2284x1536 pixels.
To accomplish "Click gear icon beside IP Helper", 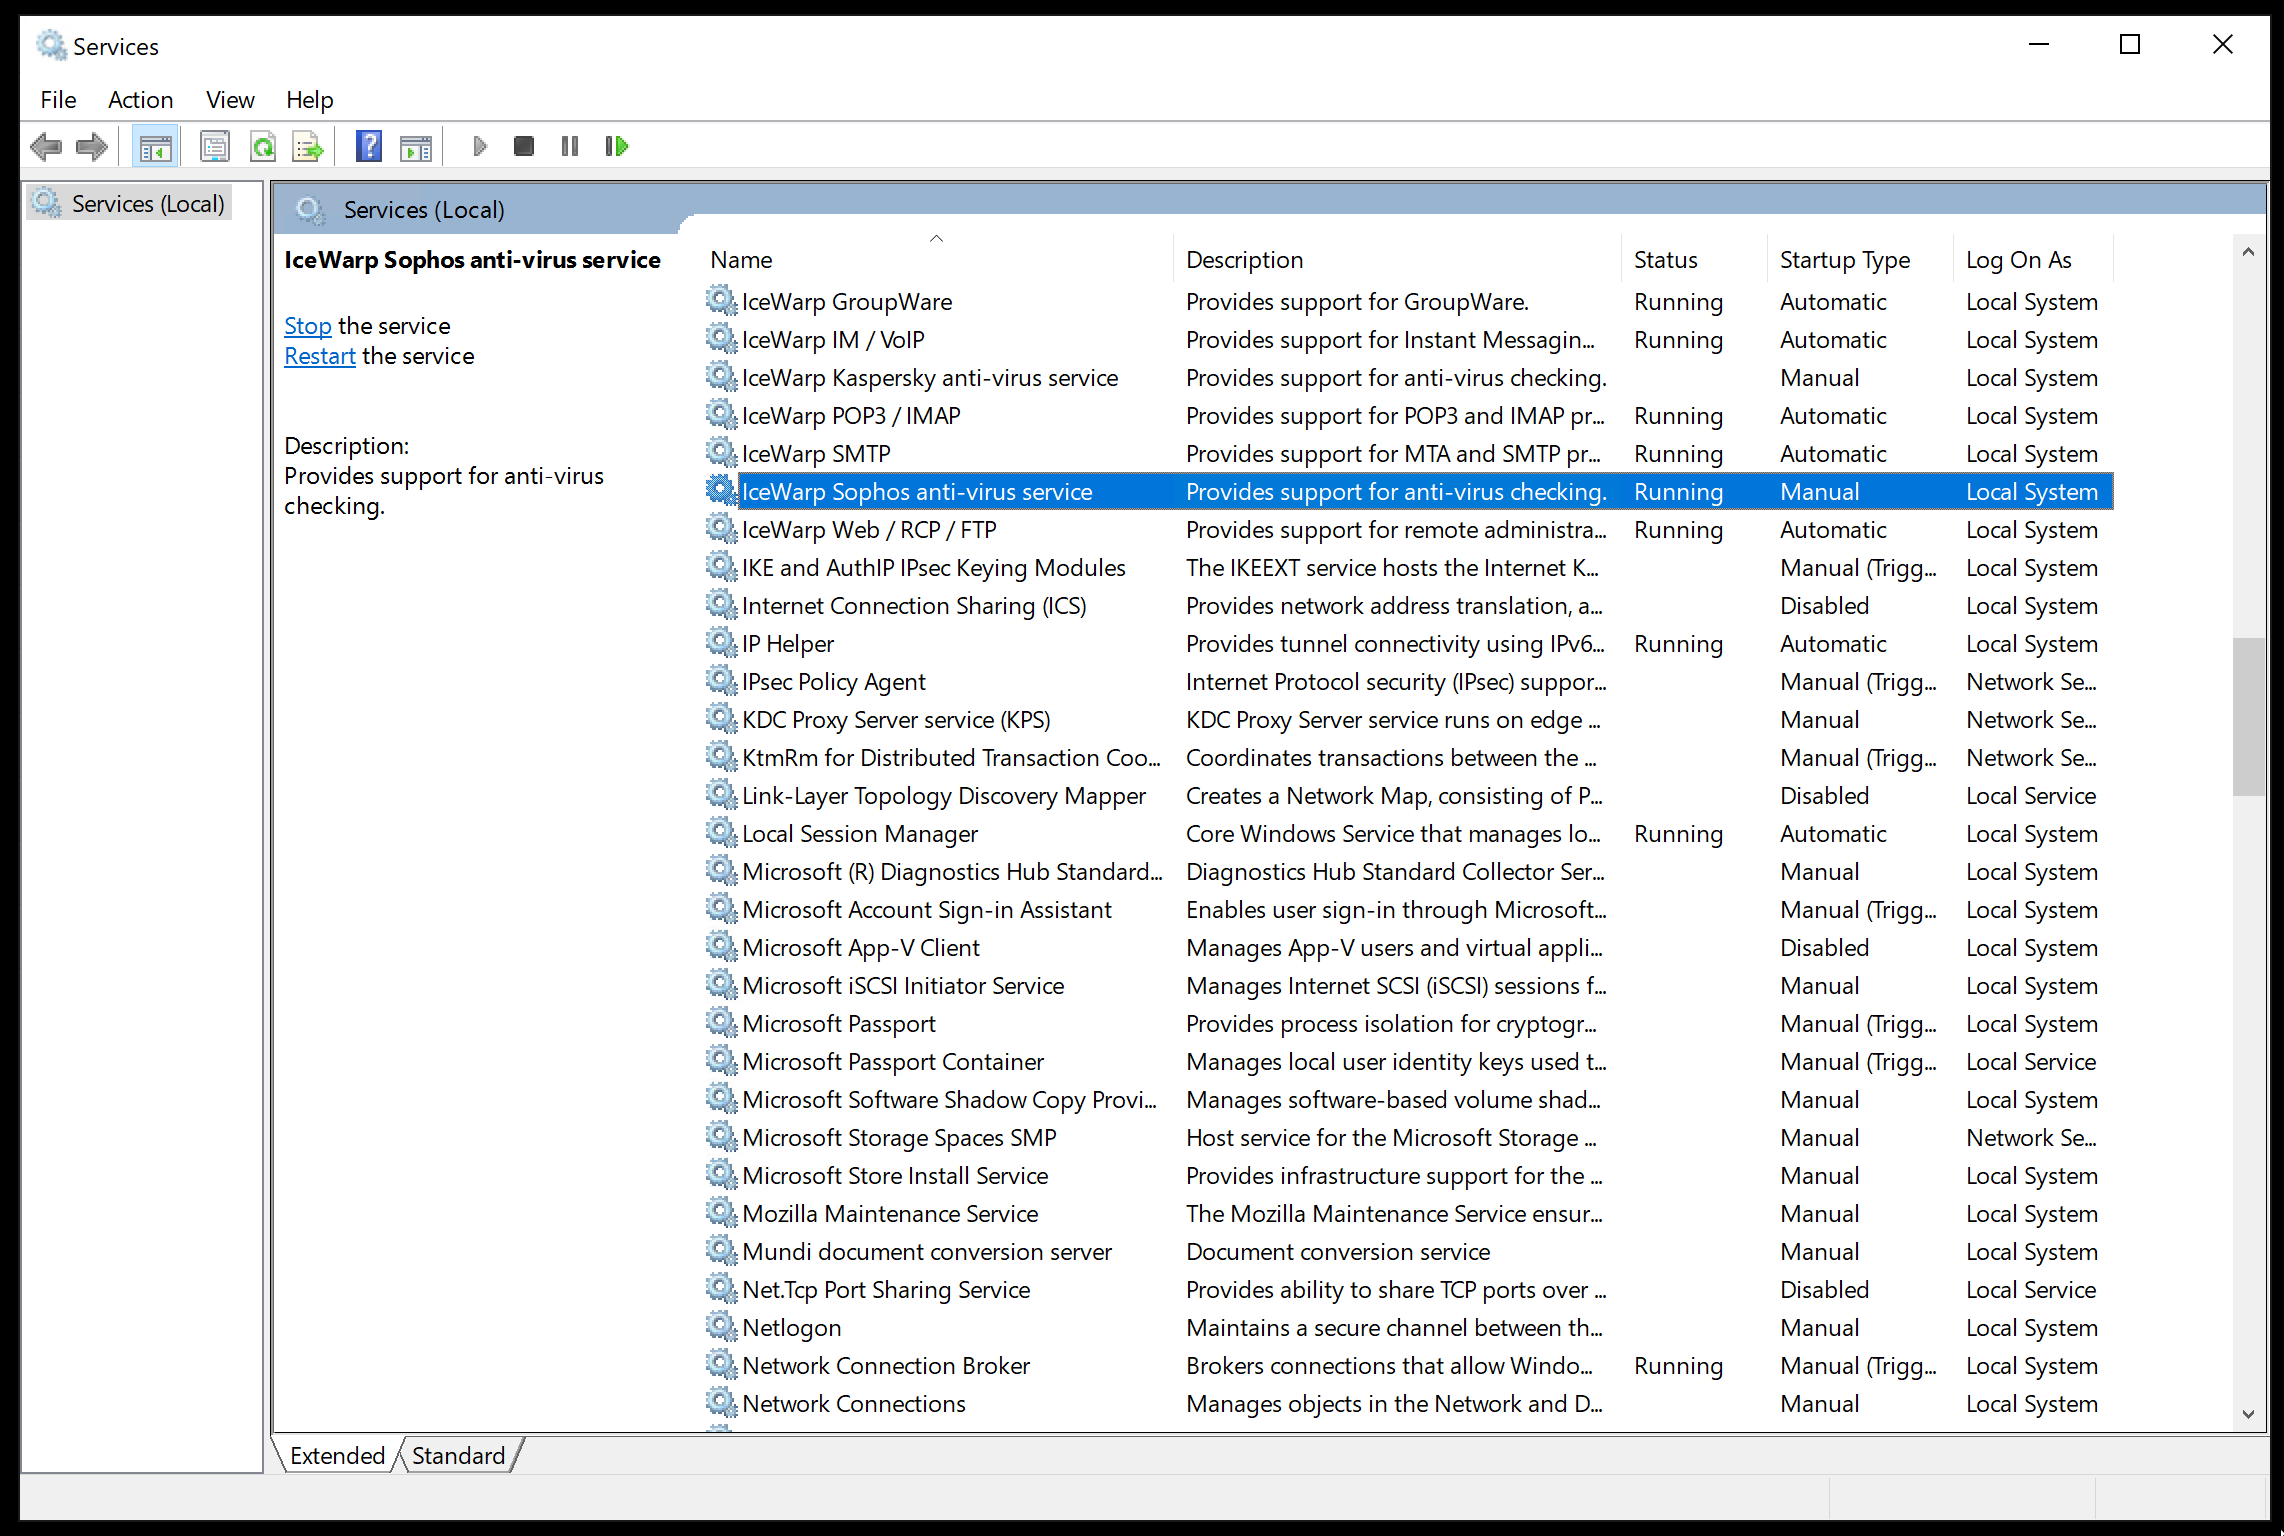I will coord(721,642).
